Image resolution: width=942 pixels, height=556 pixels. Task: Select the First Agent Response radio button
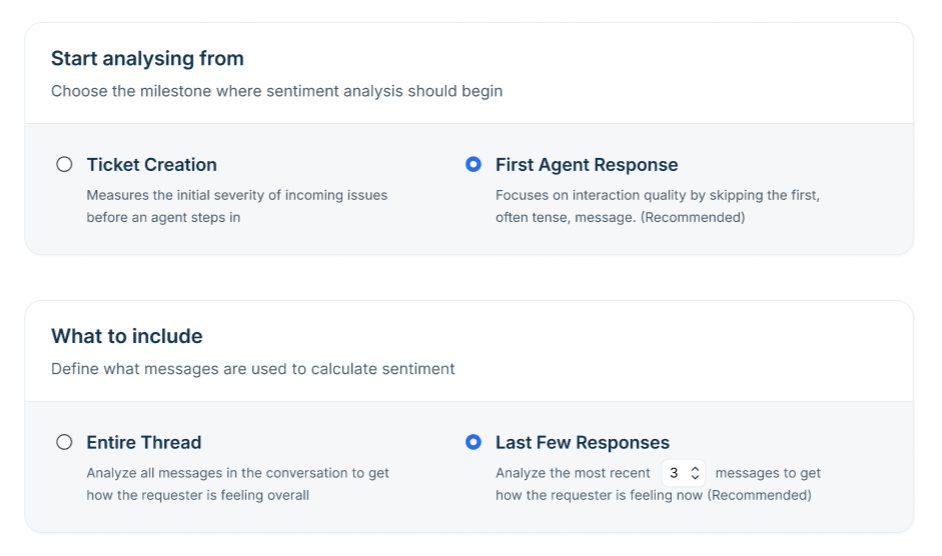pyautogui.click(x=473, y=164)
